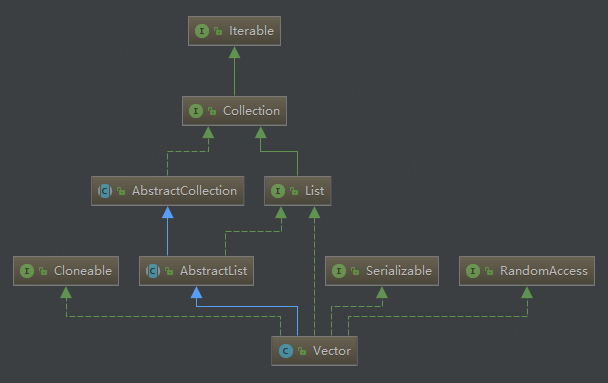Click the public lock icon on Serializable
This screenshot has width=608, height=383.
click(355, 271)
